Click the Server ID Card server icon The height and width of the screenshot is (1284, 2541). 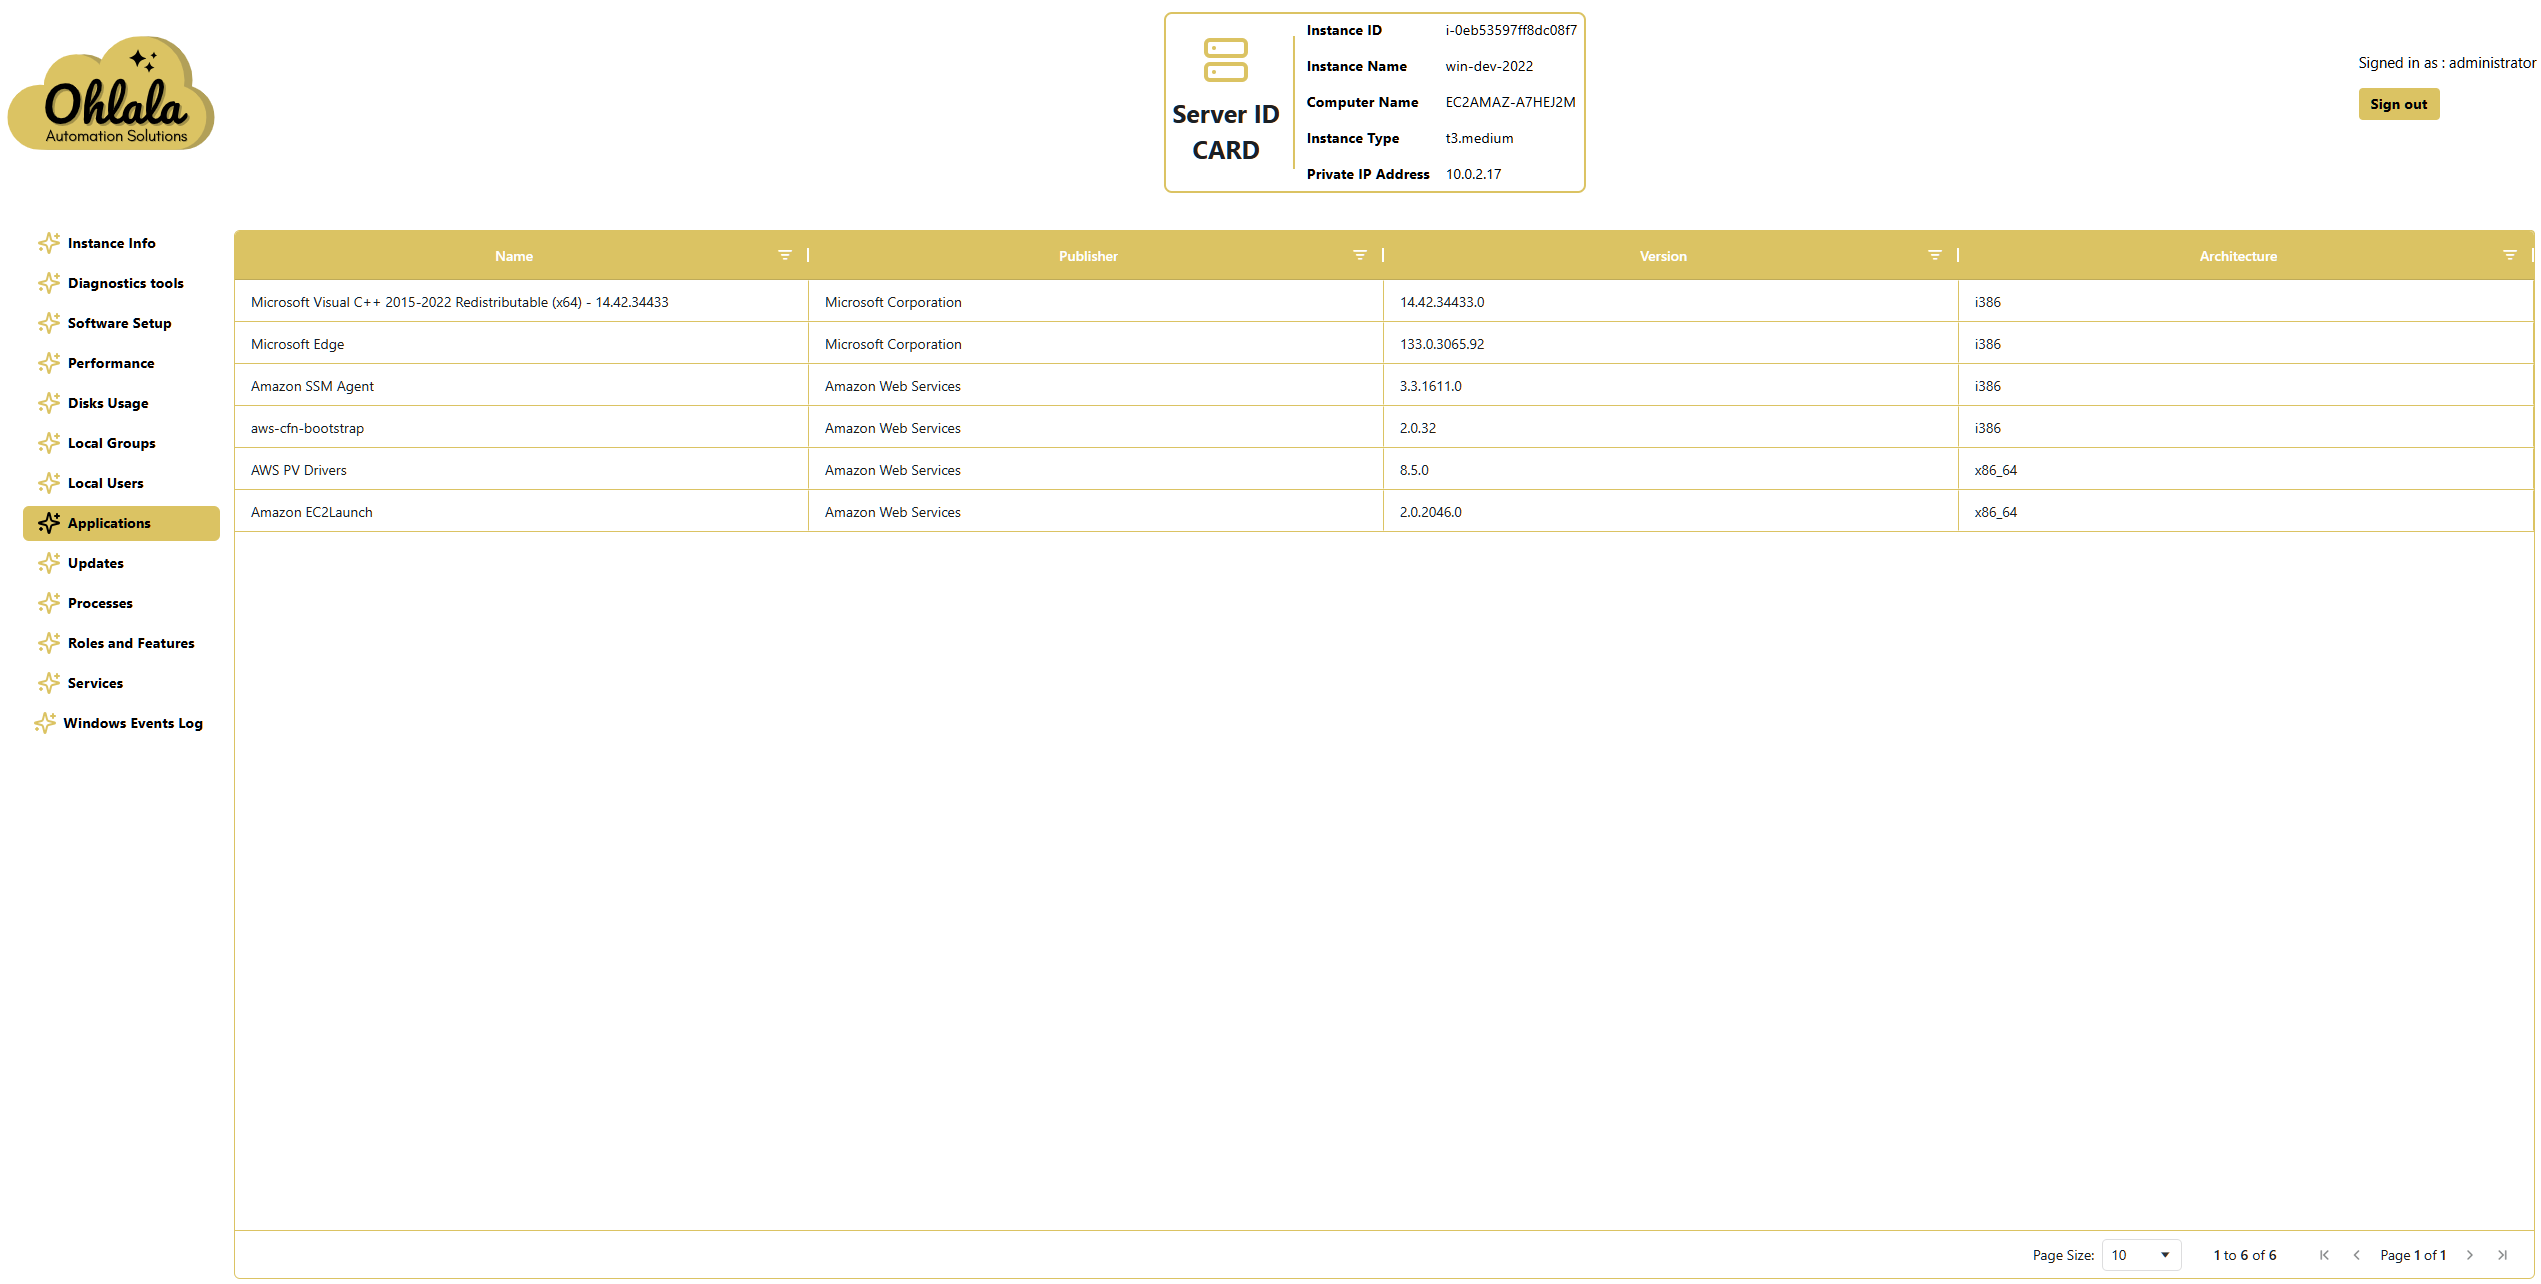[1225, 60]
